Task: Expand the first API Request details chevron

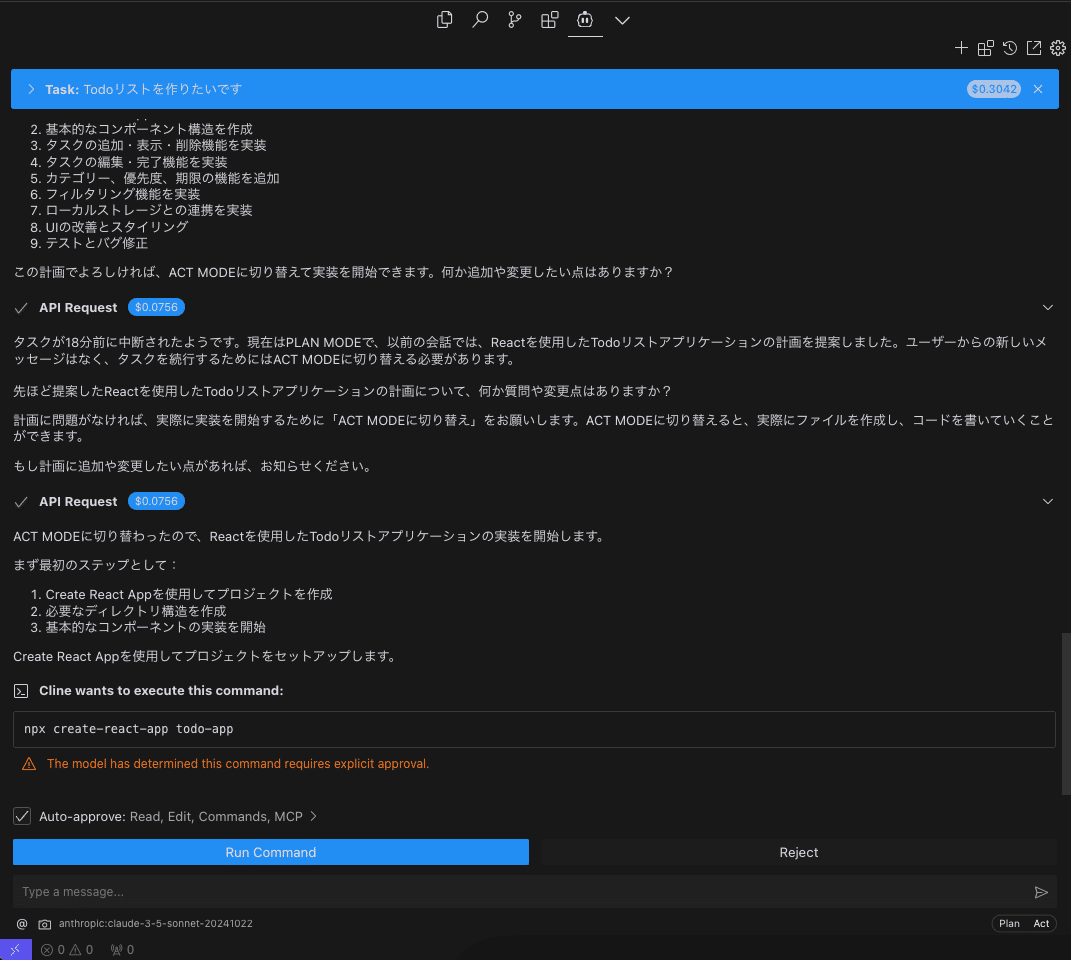Action: (x=1047, y=307)
